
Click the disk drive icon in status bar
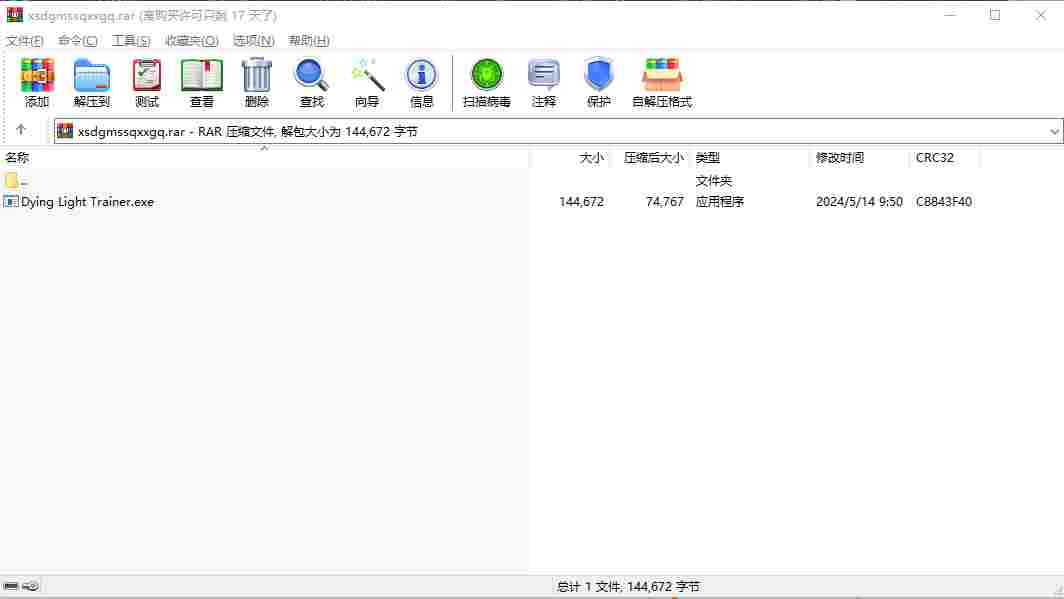pos(10,586)
